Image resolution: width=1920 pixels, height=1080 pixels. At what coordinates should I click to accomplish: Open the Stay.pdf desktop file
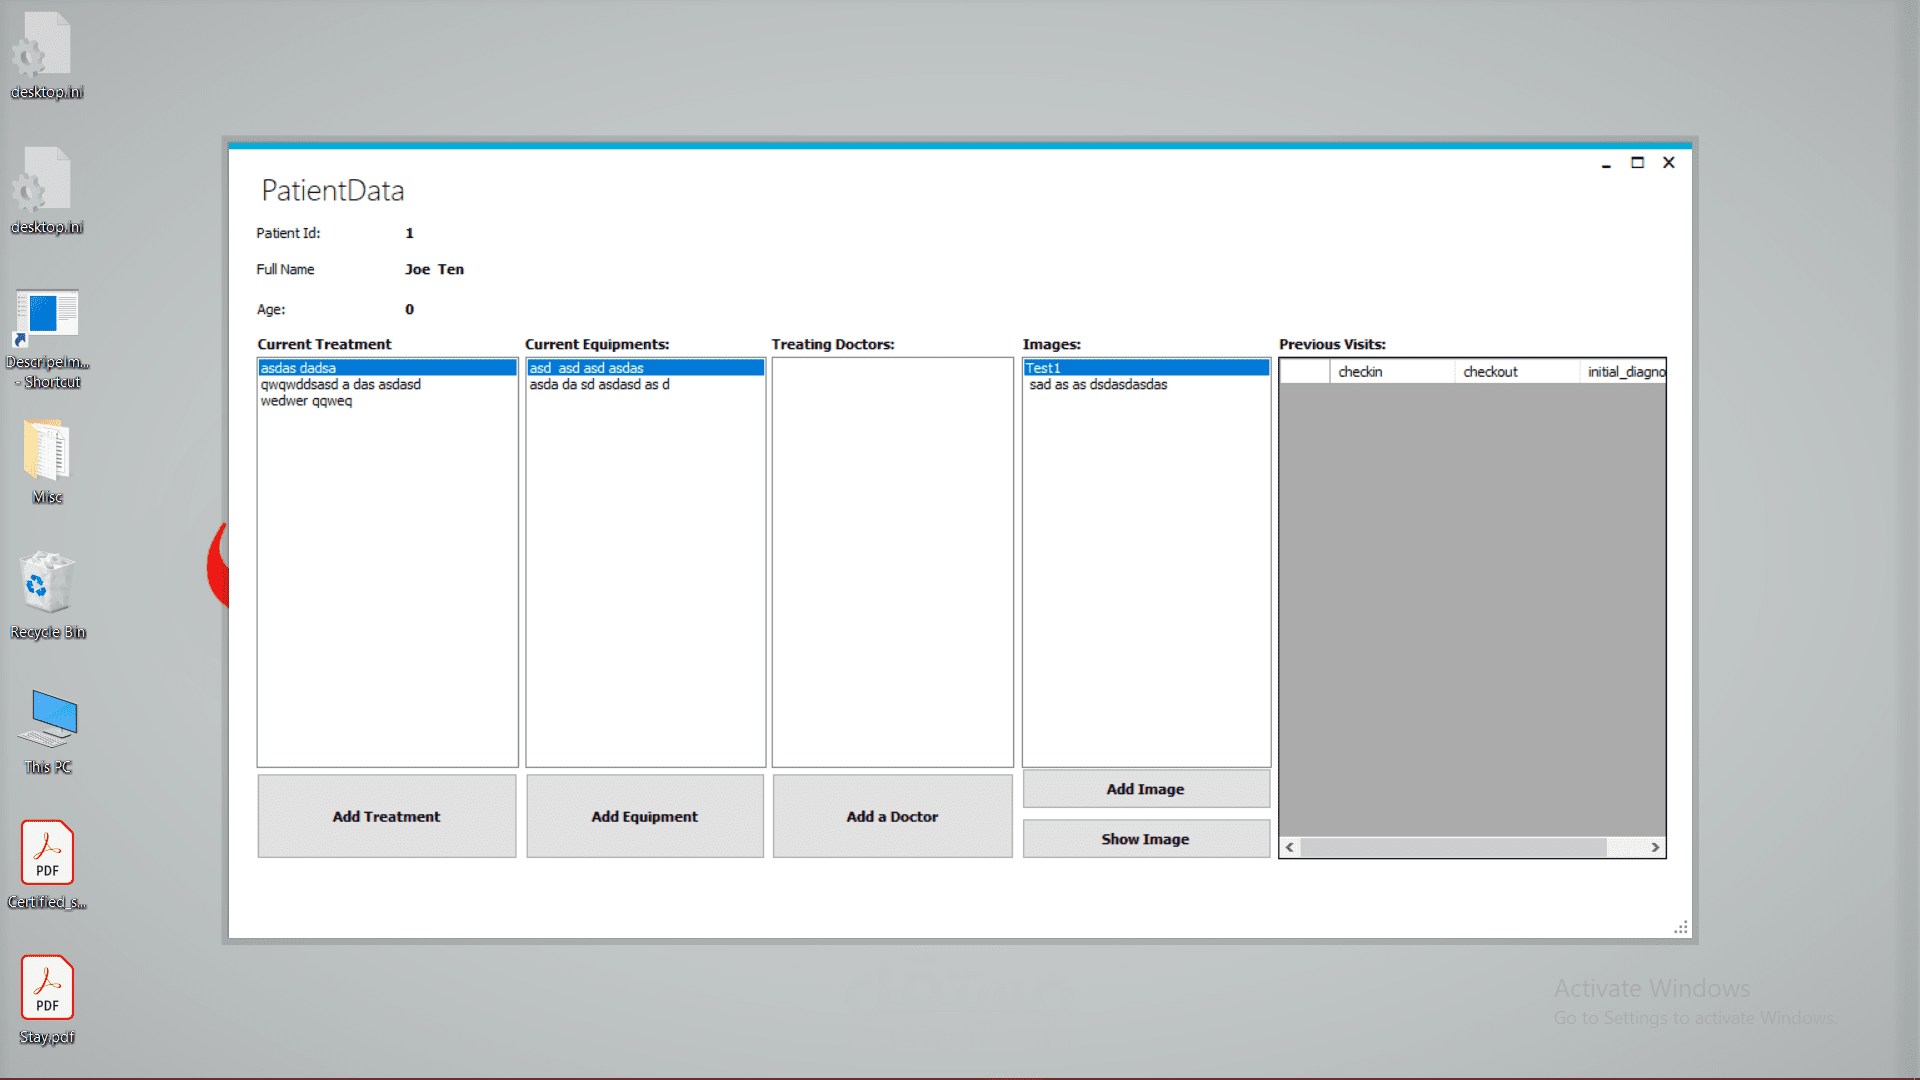coord(47,989)
